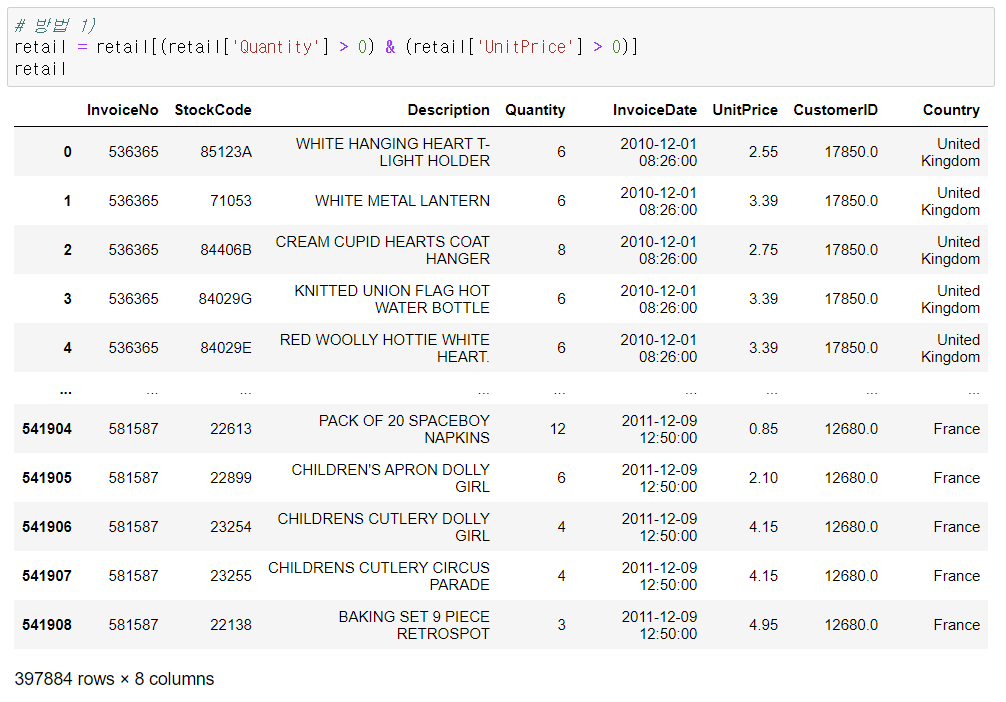The image size is (1006, 702).
Task: Click row index 541905
Action: tap(47, 478)
